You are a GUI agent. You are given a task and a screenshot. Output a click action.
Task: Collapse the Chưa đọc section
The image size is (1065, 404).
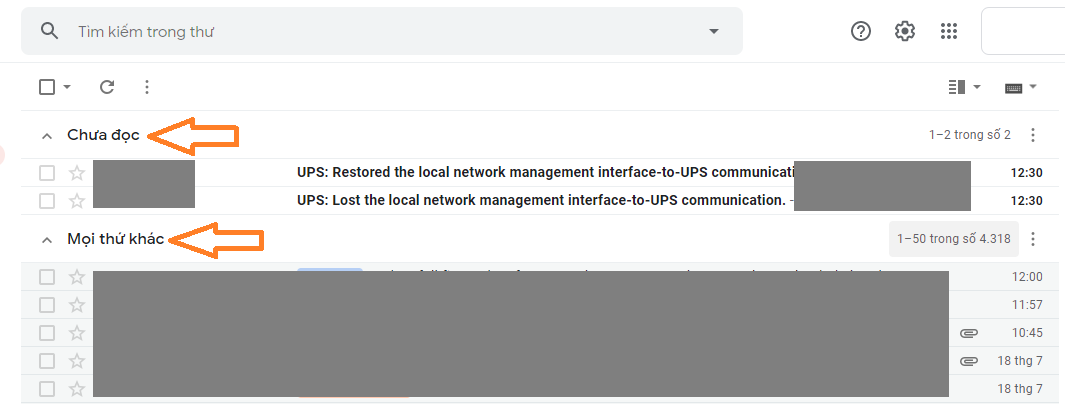pos(46,135)
